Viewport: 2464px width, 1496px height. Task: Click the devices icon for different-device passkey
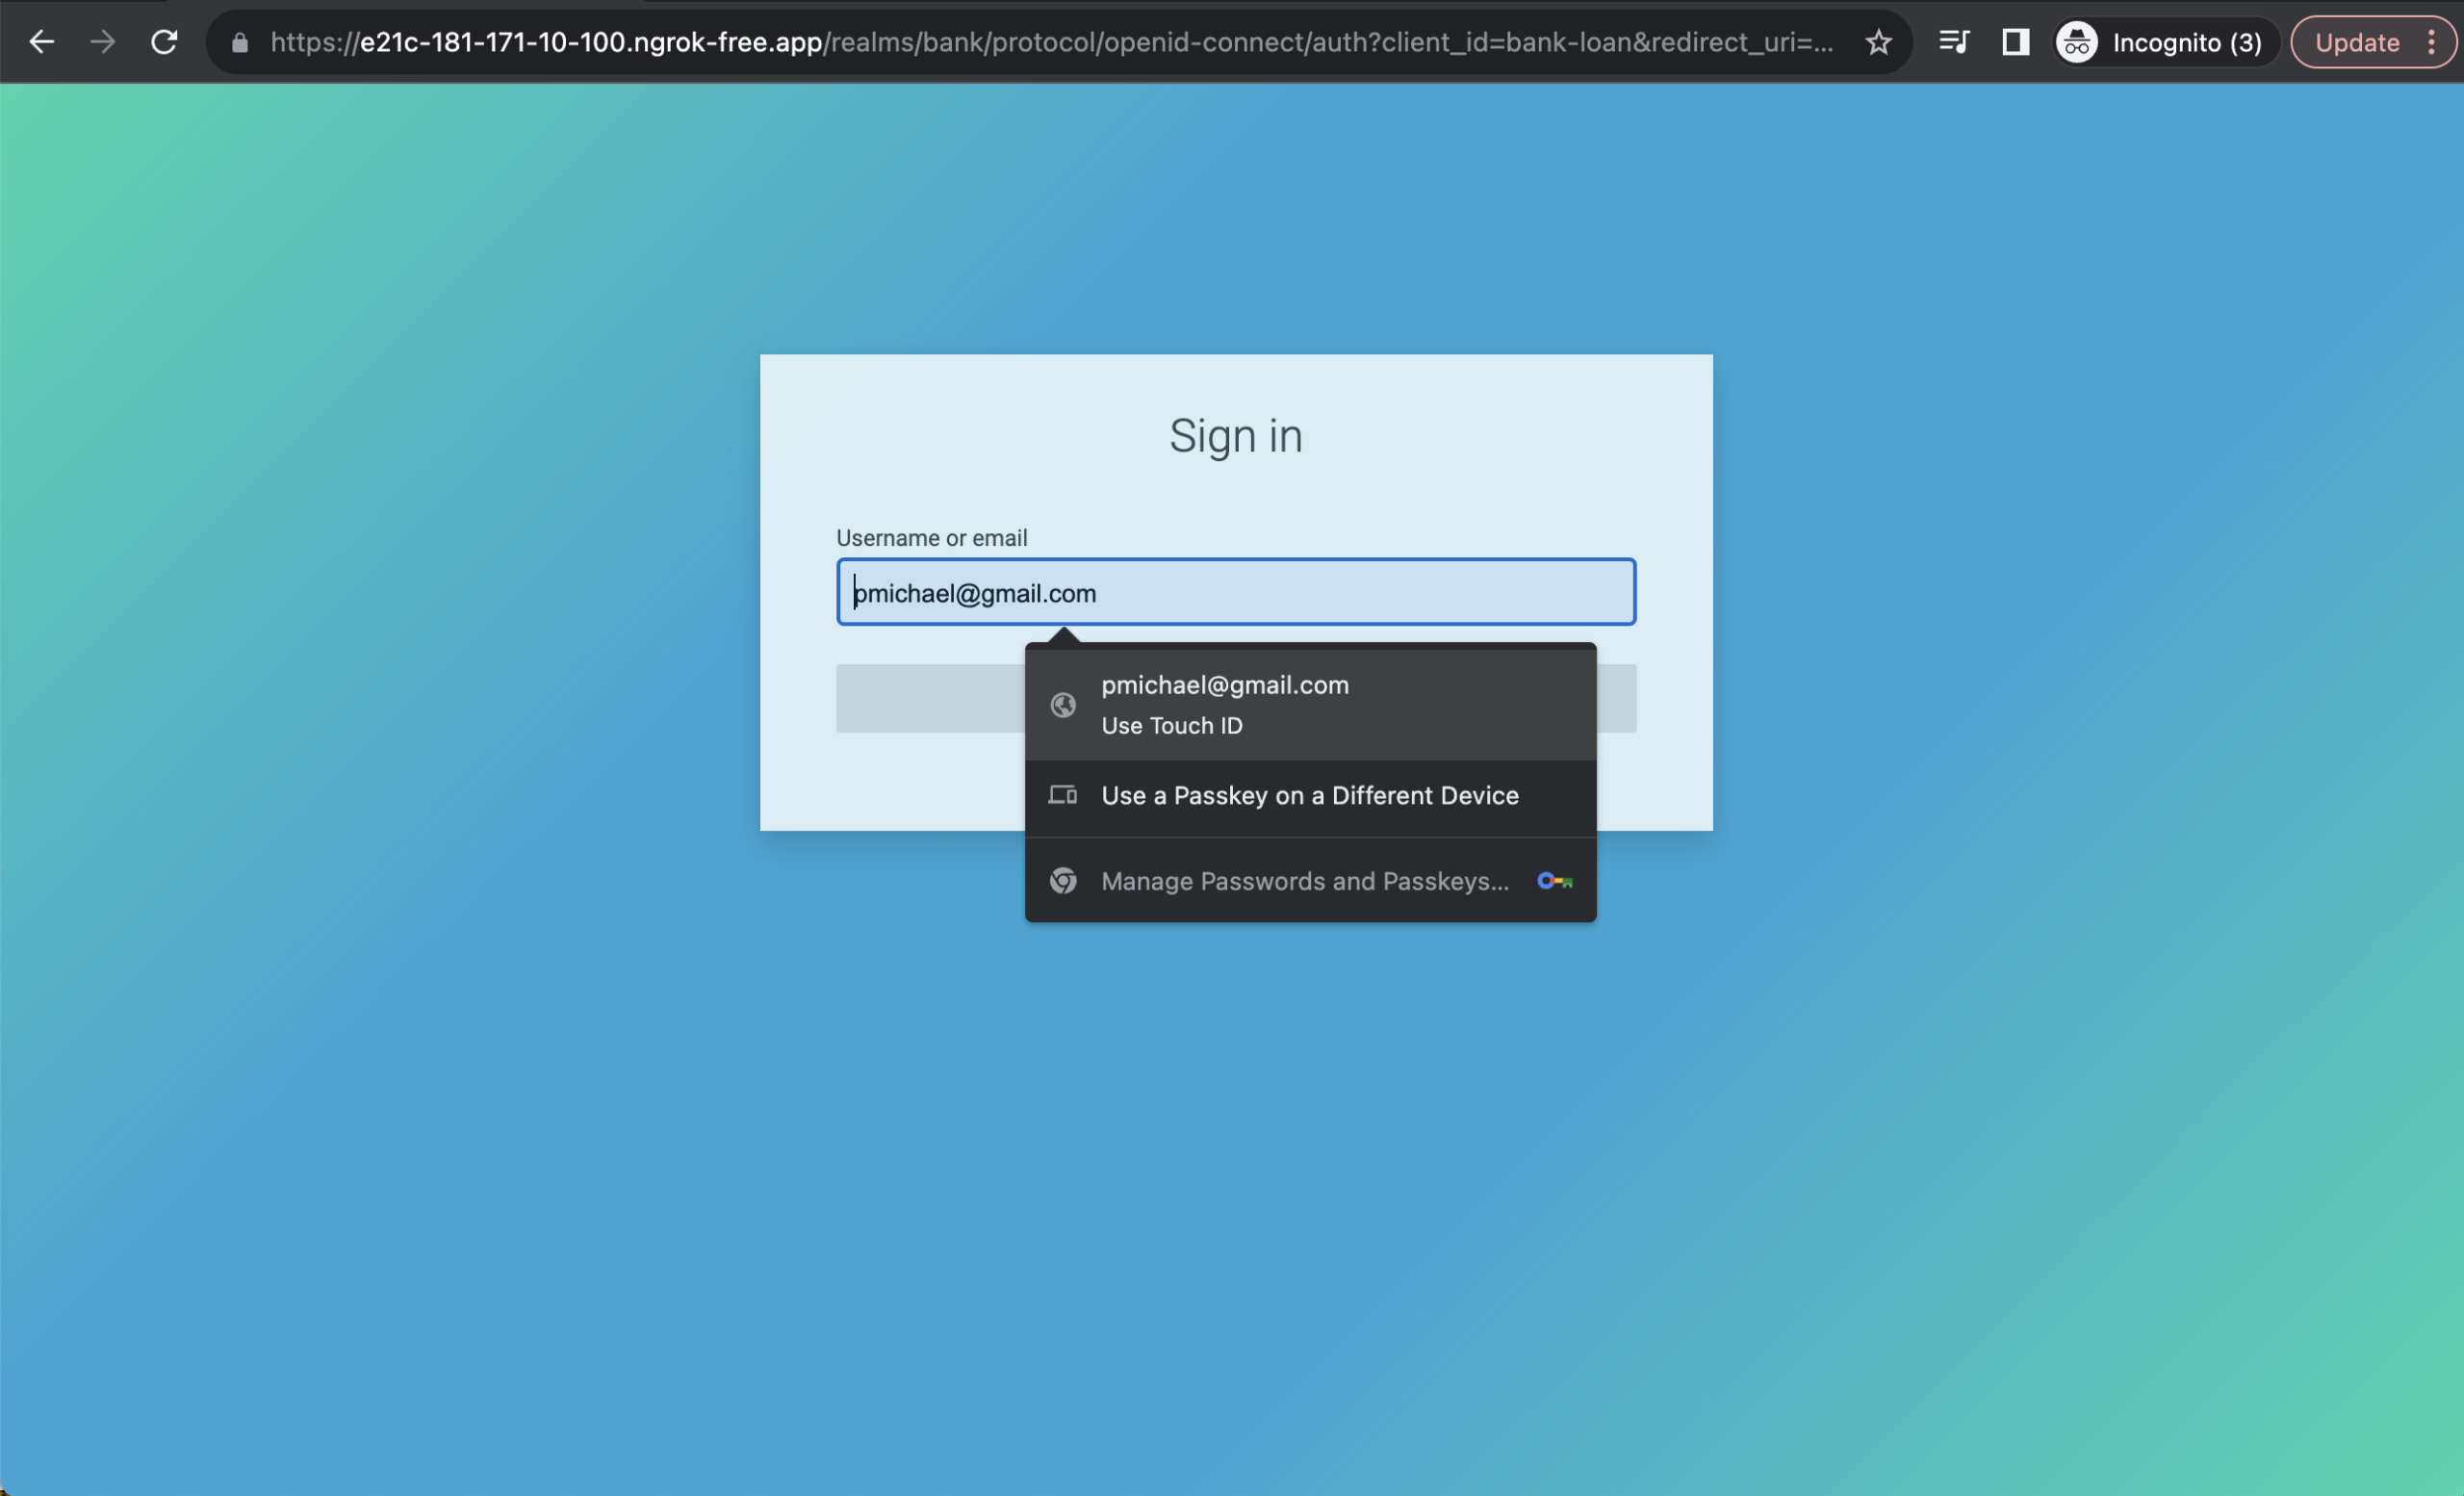(1063, 796)
